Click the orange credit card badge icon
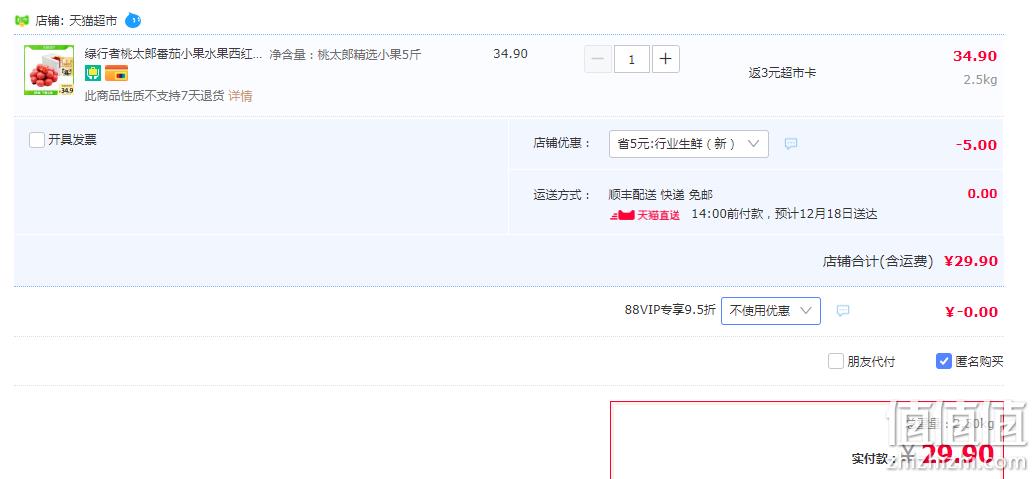This screenshot has height=479, width=1036. click(x=116, y=73)
